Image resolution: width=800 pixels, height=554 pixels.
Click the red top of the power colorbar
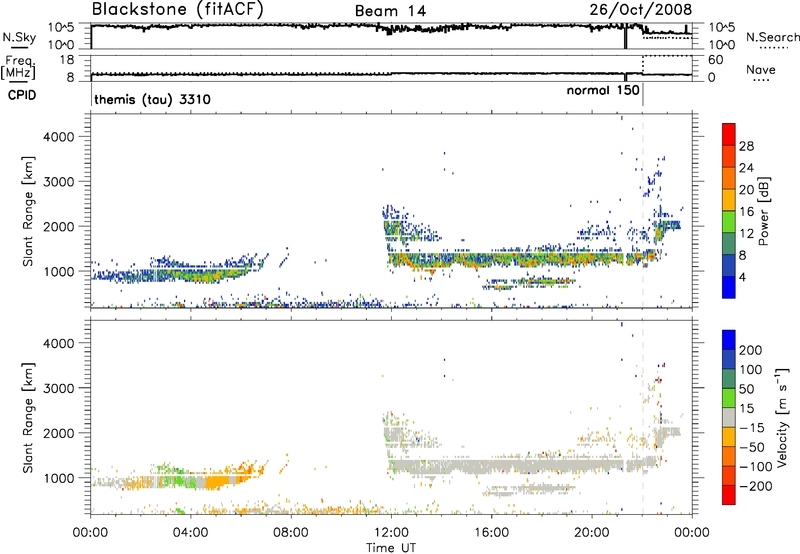pyautogui.click(x=729, y=134)
